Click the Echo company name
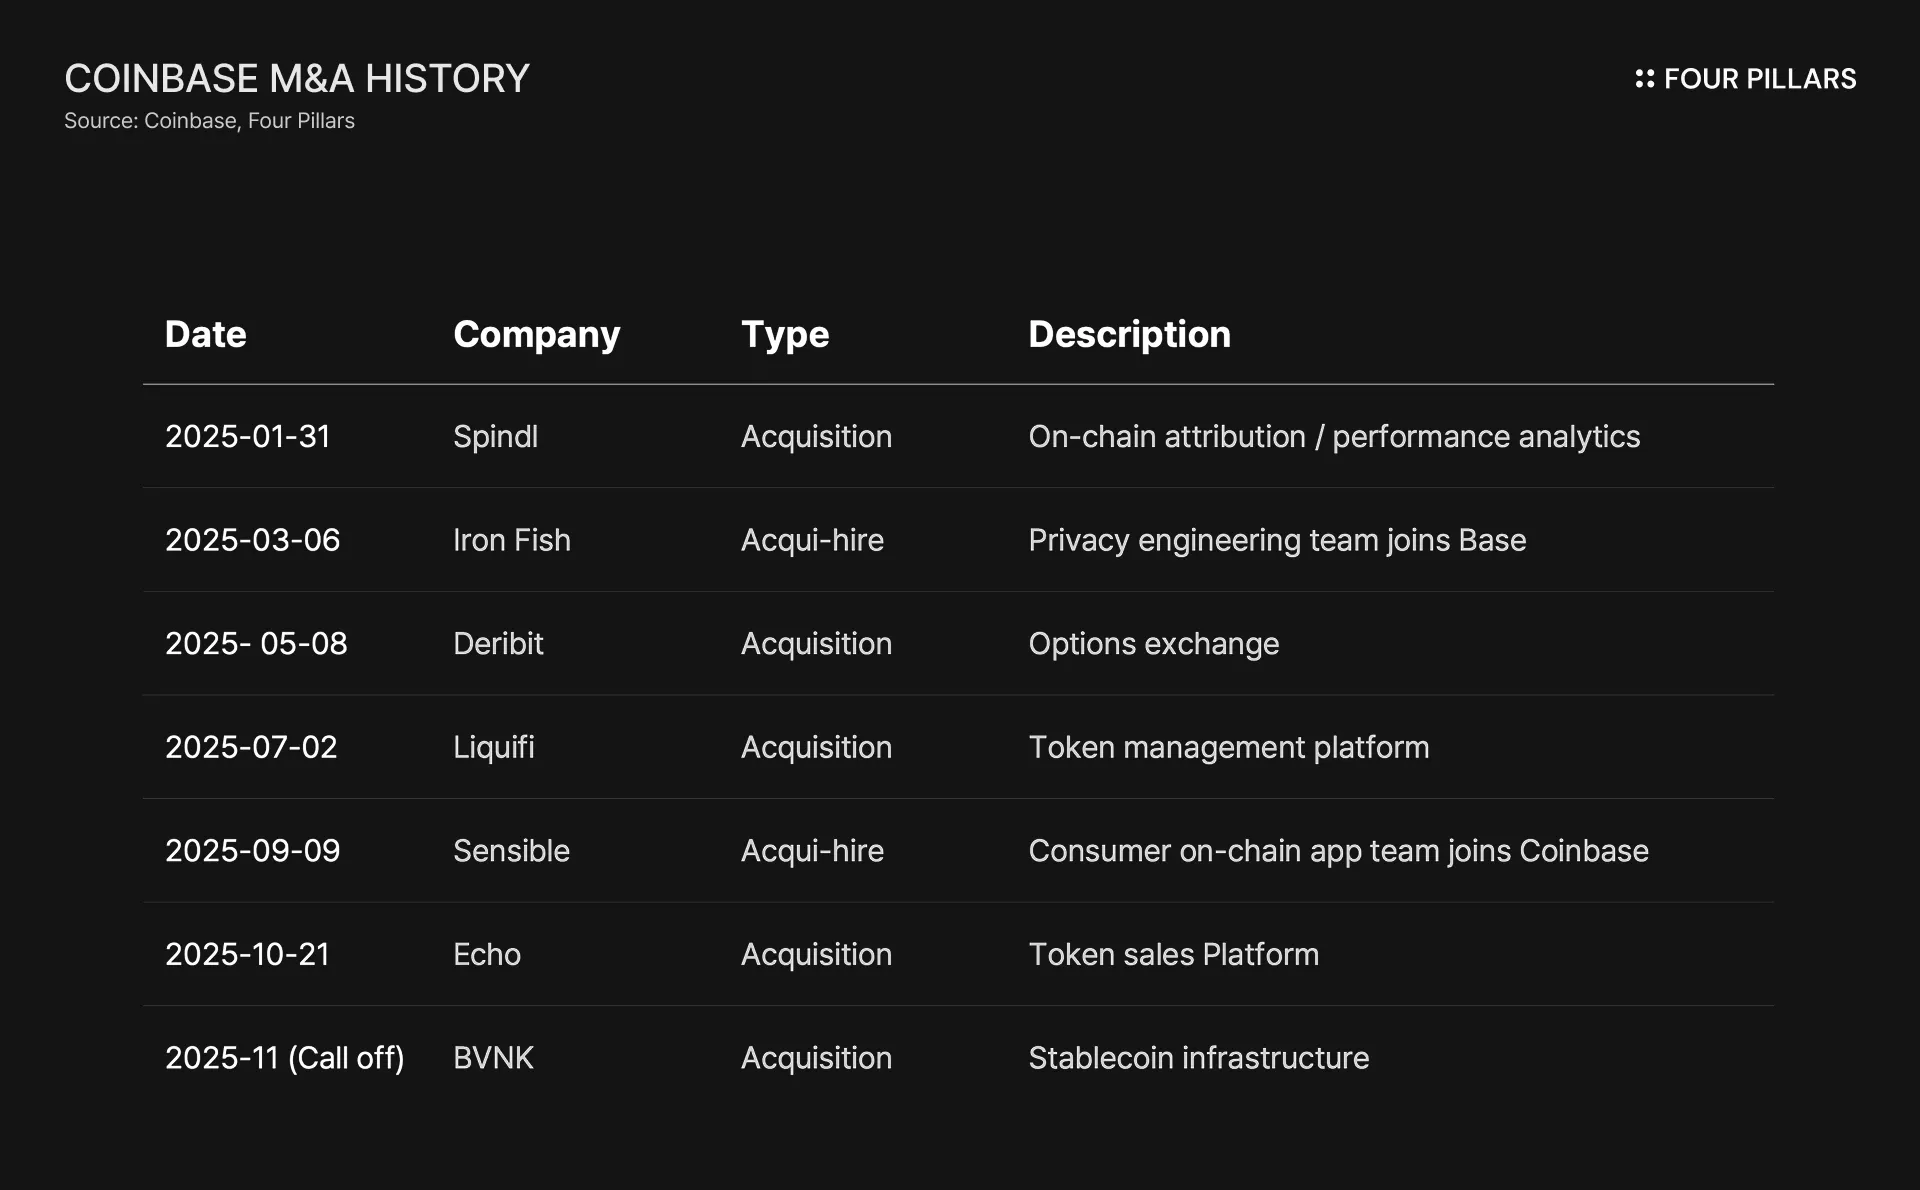This screenshot has width=1920, height=1190. (x=486, y=954)
